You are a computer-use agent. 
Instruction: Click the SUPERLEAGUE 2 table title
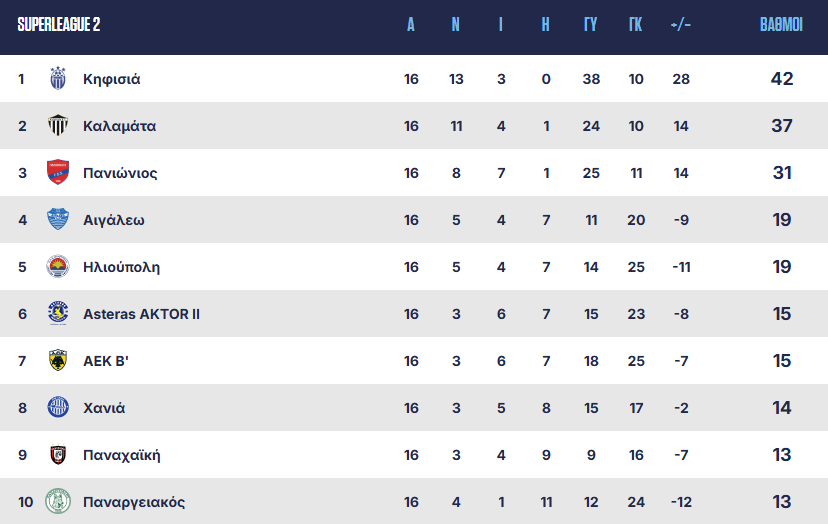coord(59,25)
